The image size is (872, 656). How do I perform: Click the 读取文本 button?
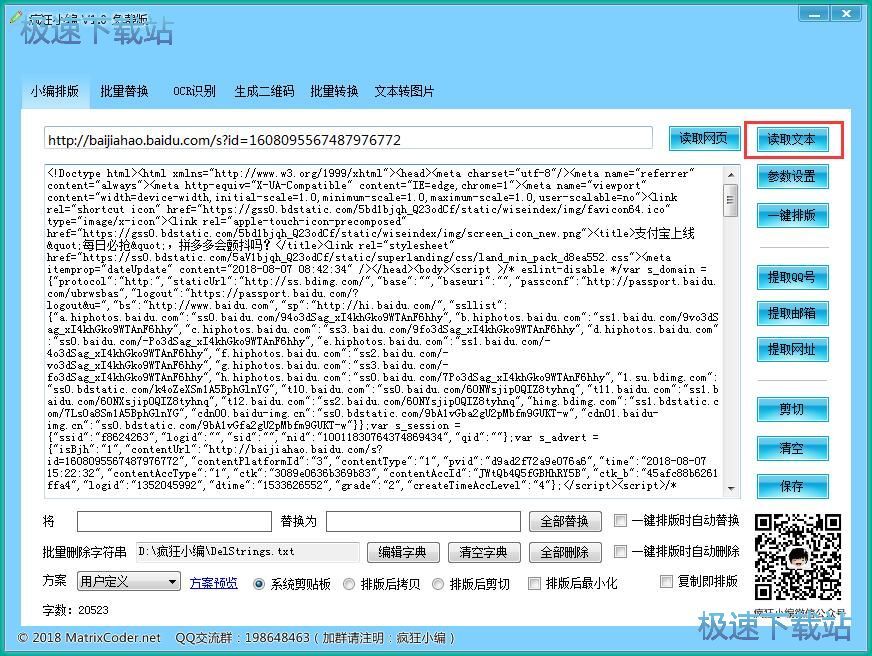tap(792, 140)
